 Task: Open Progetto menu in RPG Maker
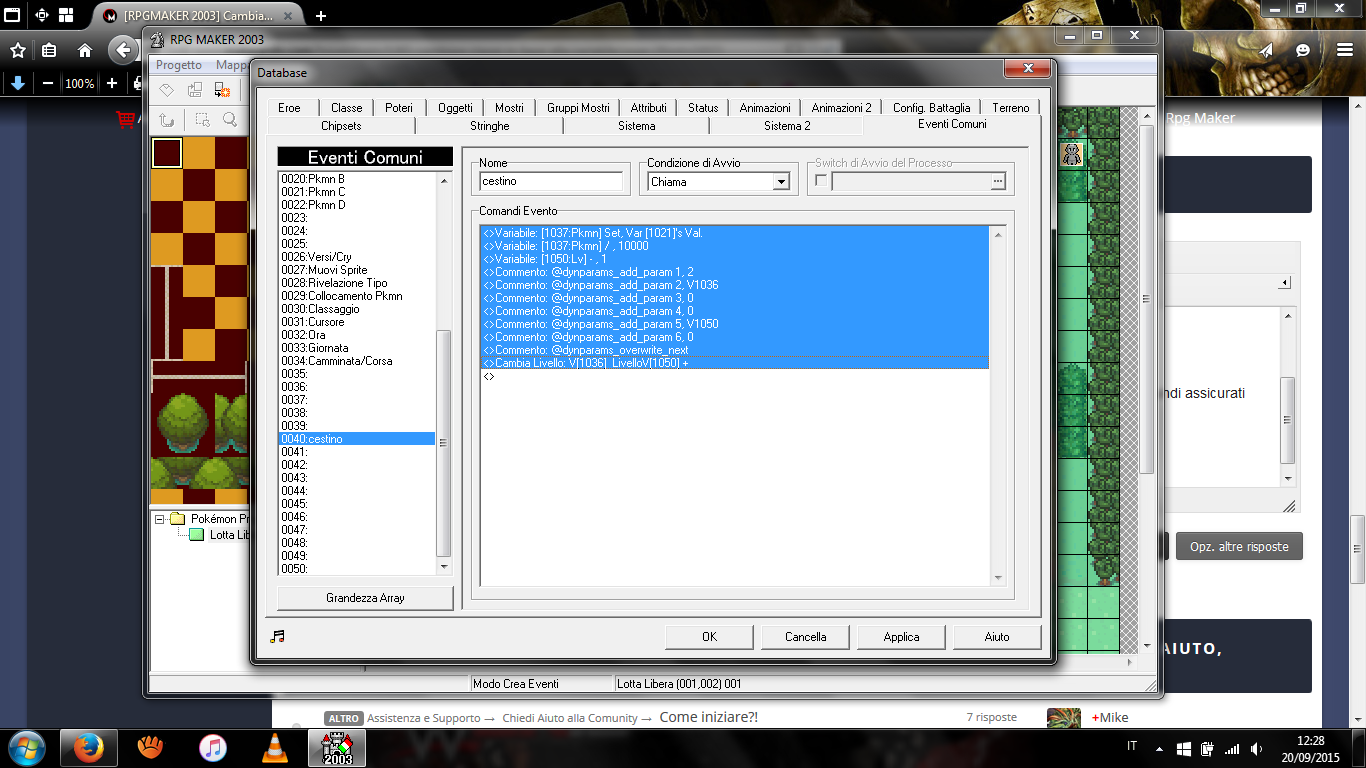click(x=179, y=65)
